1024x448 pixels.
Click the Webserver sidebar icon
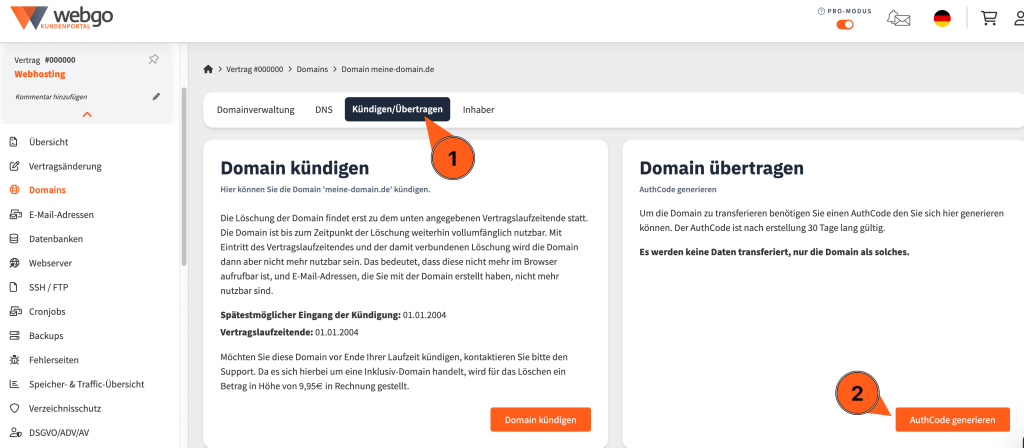pos(14,263)
